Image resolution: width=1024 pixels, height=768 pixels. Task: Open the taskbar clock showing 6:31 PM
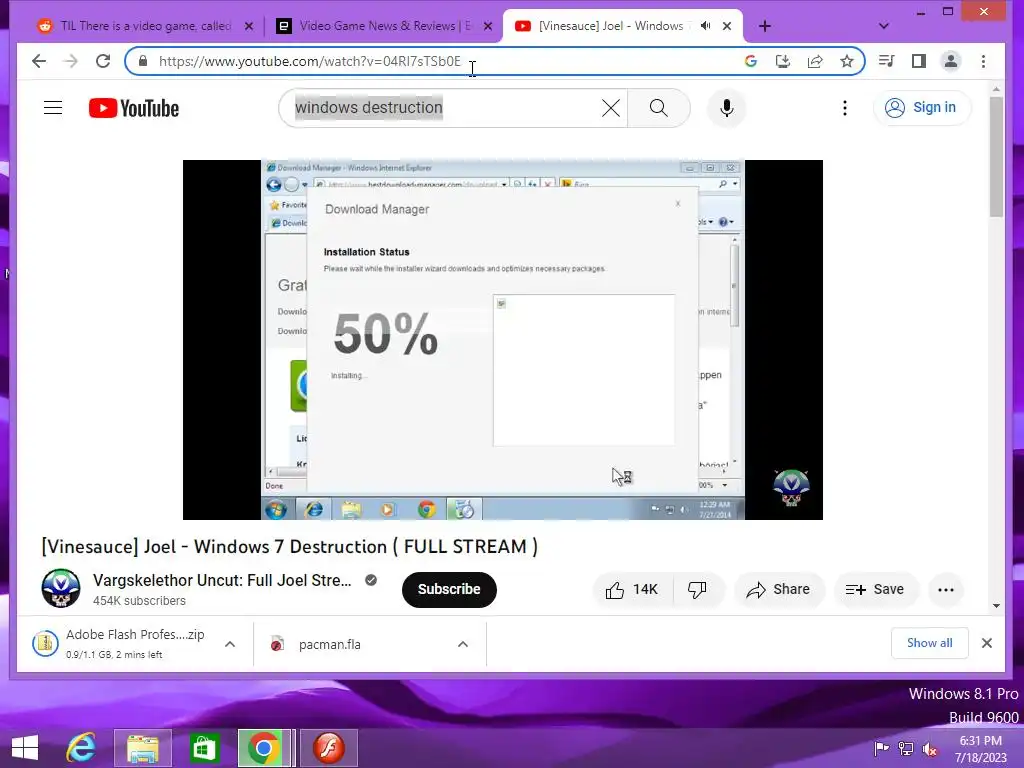(981, 748)
